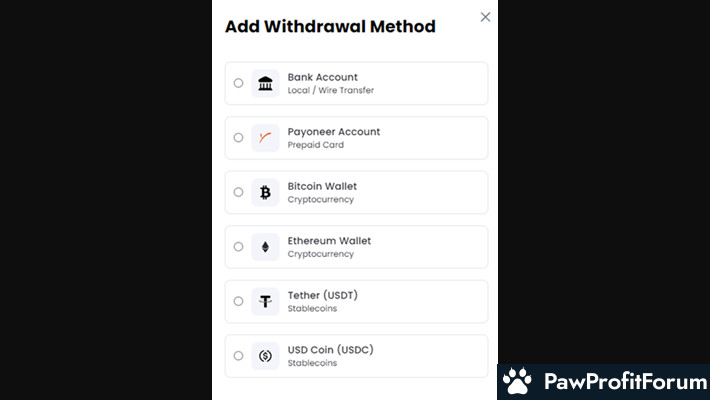Image resolution: width=710 pixels, height=400 pixels.
Task: Click the Tether T icon
Action: pos(265,301)
